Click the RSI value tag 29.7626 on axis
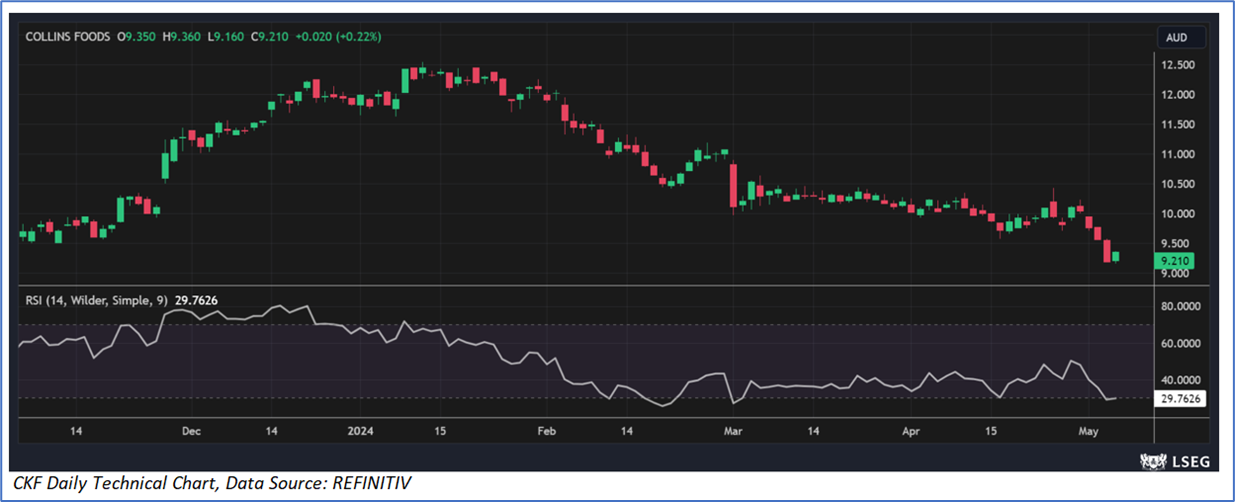This screenshot has height=502, width=1235. click(x=1180, y=398)
